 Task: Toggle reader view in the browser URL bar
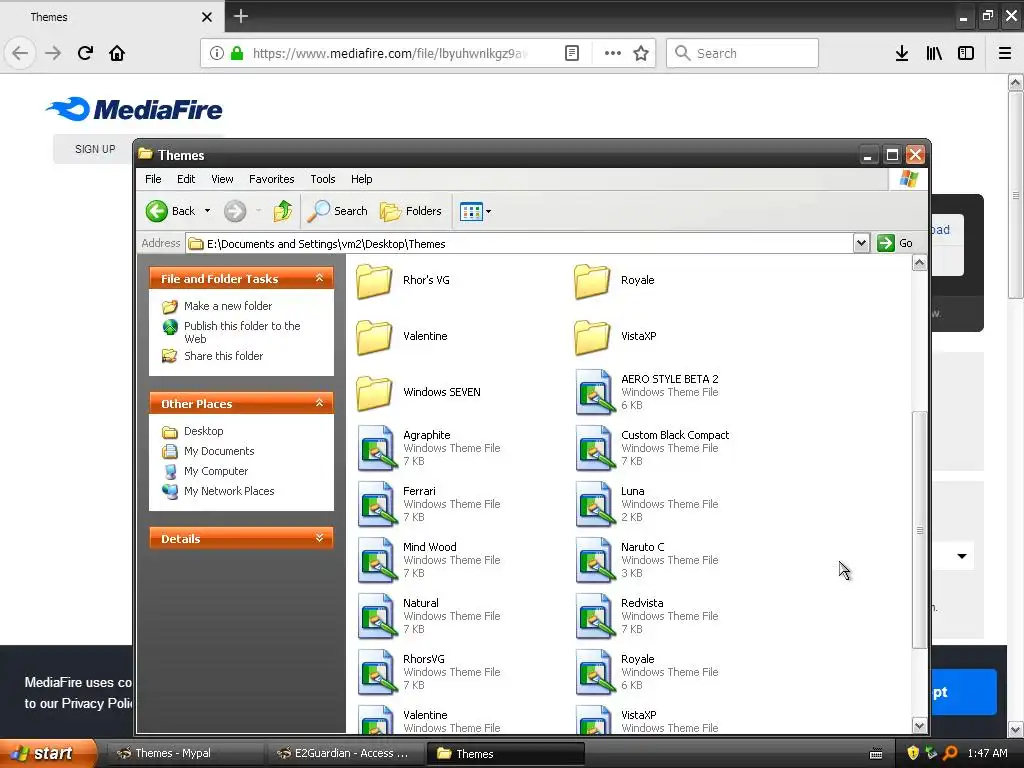click(x=572, y=54)
